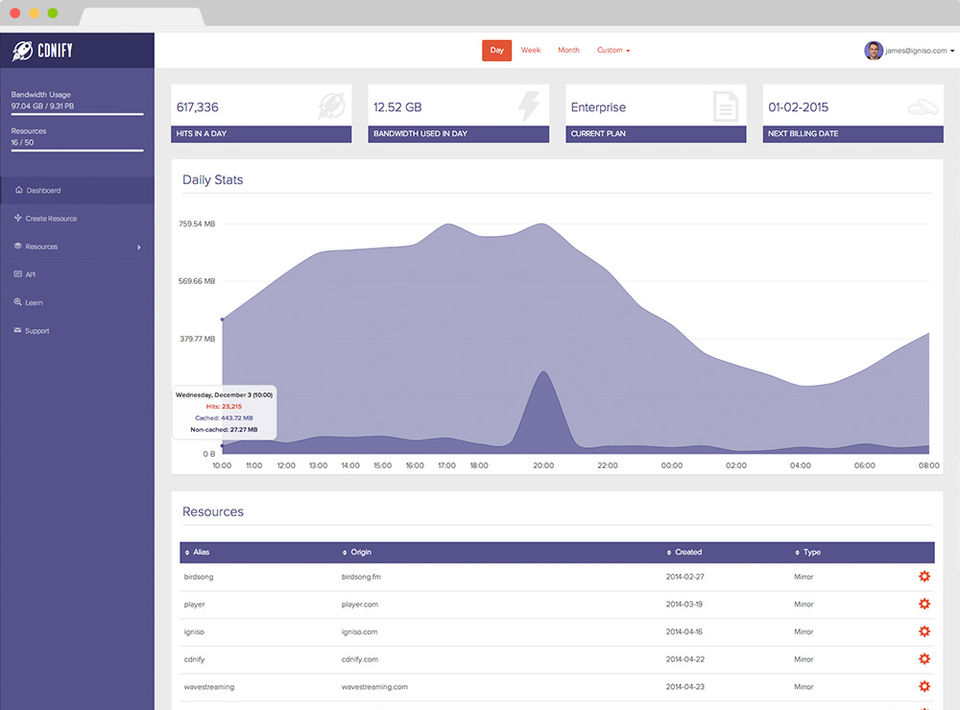Click the birdsong.fm origin cell

(361, 577)
